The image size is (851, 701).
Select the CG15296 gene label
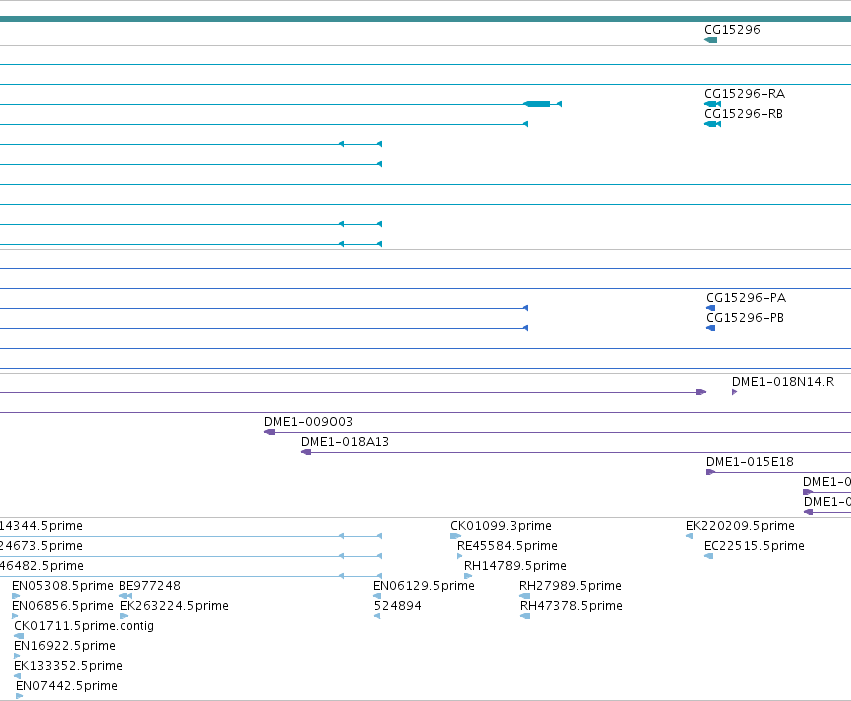coord(732,30)
